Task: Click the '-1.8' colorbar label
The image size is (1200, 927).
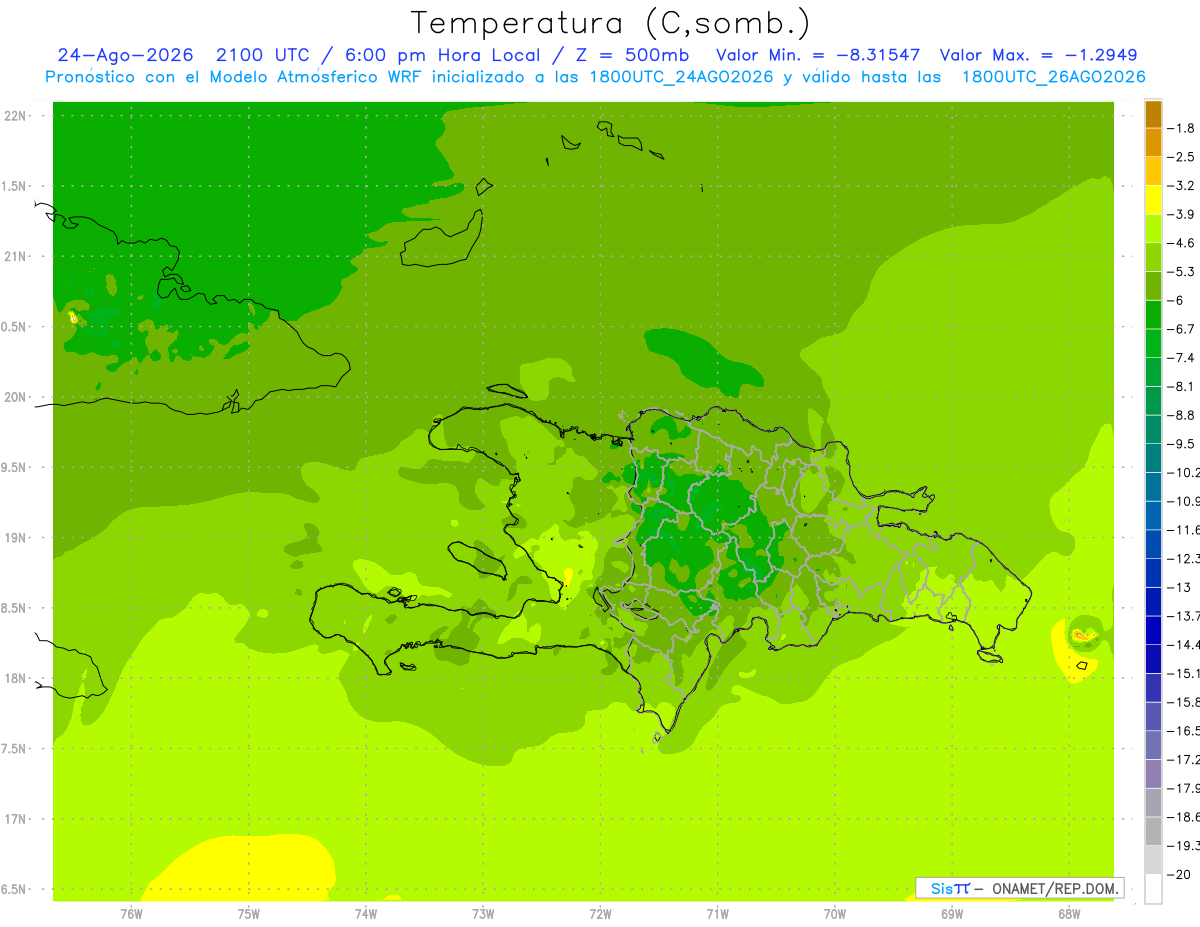Action: (x=1182, y=128)
